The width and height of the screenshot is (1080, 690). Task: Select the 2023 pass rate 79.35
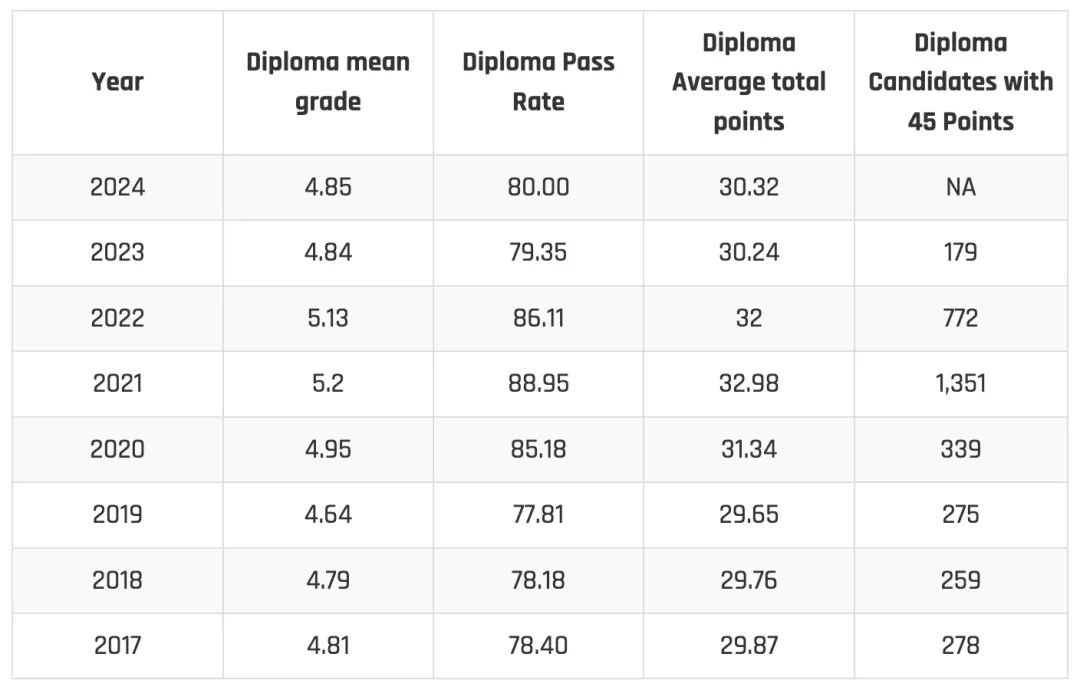point(538,253)
